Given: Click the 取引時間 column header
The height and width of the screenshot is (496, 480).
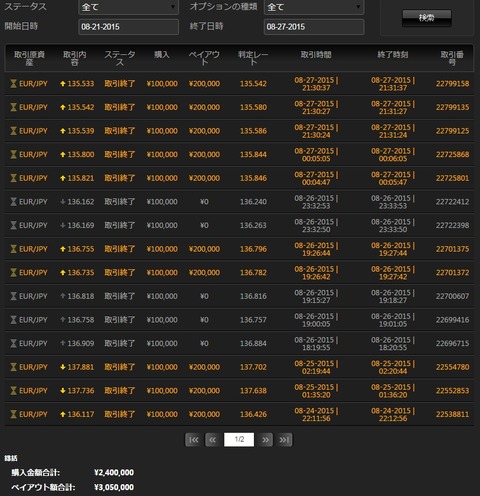Looking at the screenshot, I should tap(316, 55).
